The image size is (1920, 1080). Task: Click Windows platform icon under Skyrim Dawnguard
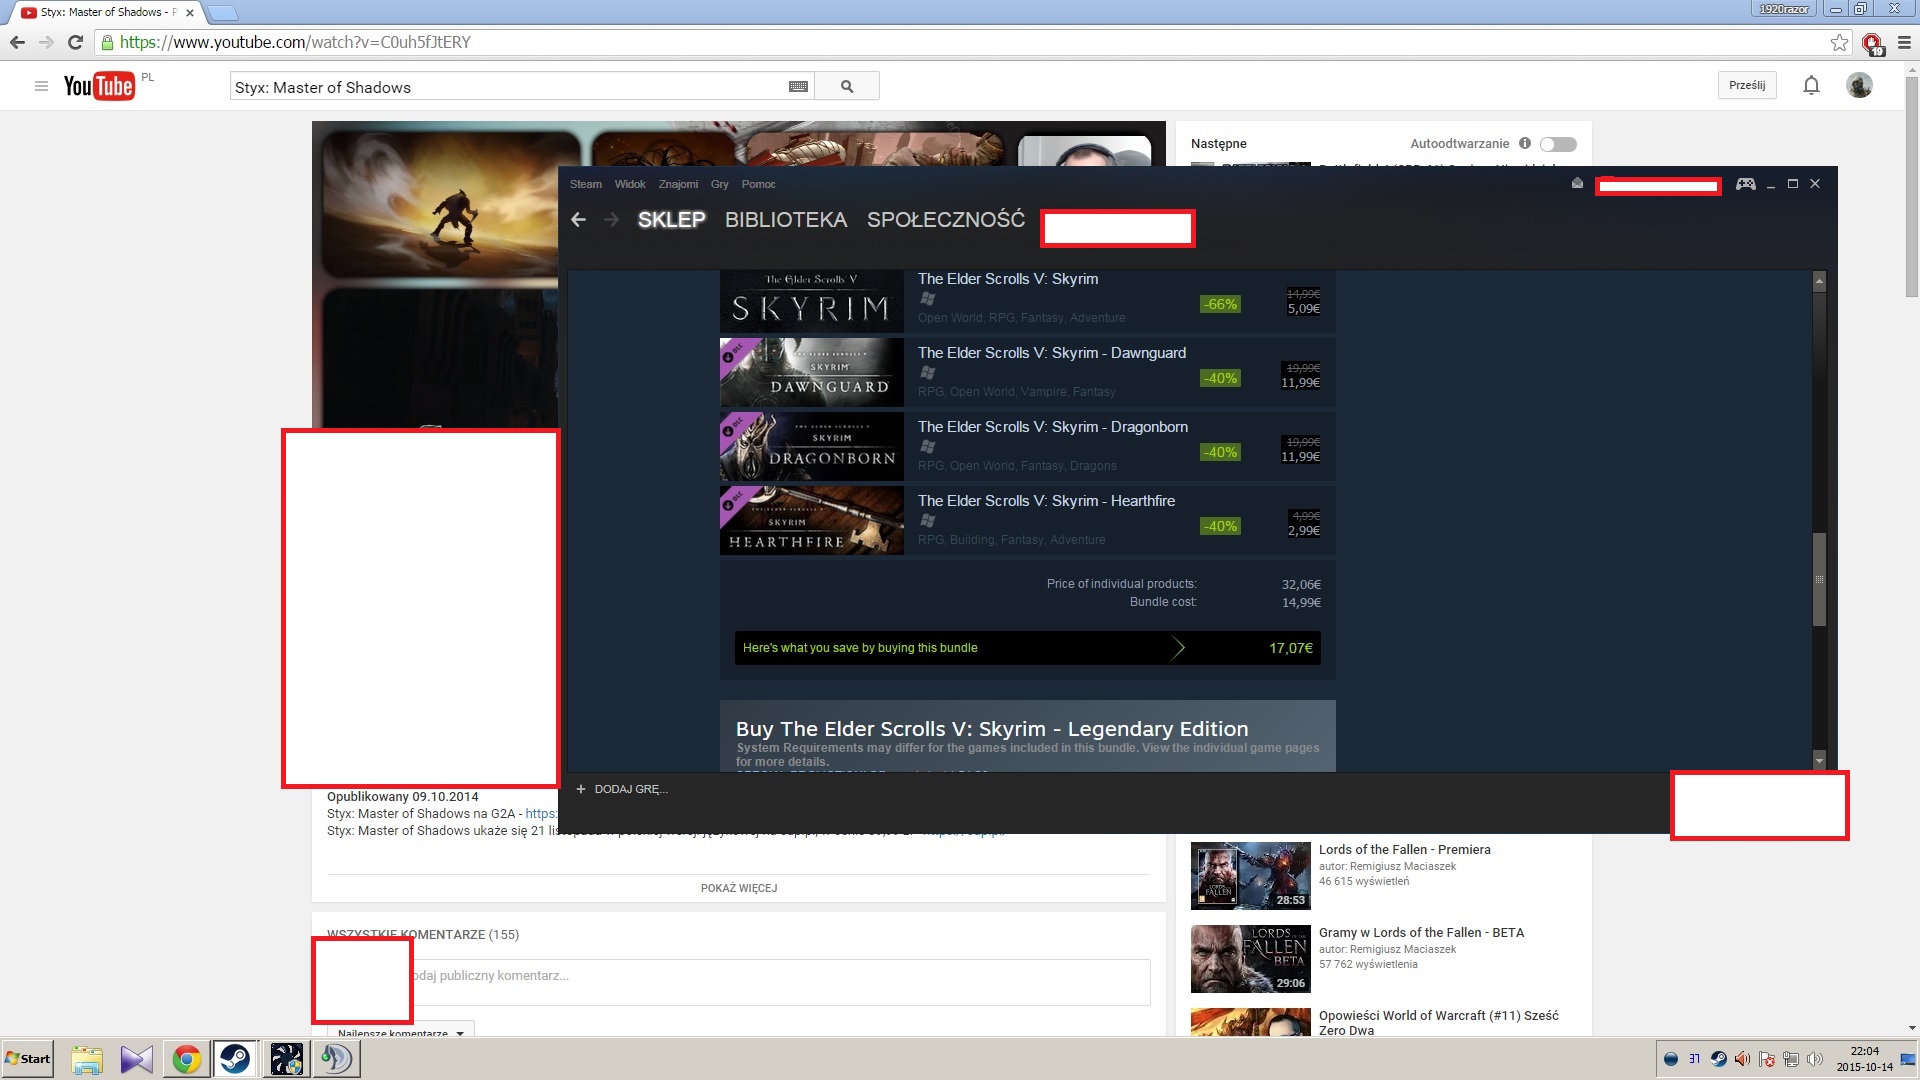927,373
